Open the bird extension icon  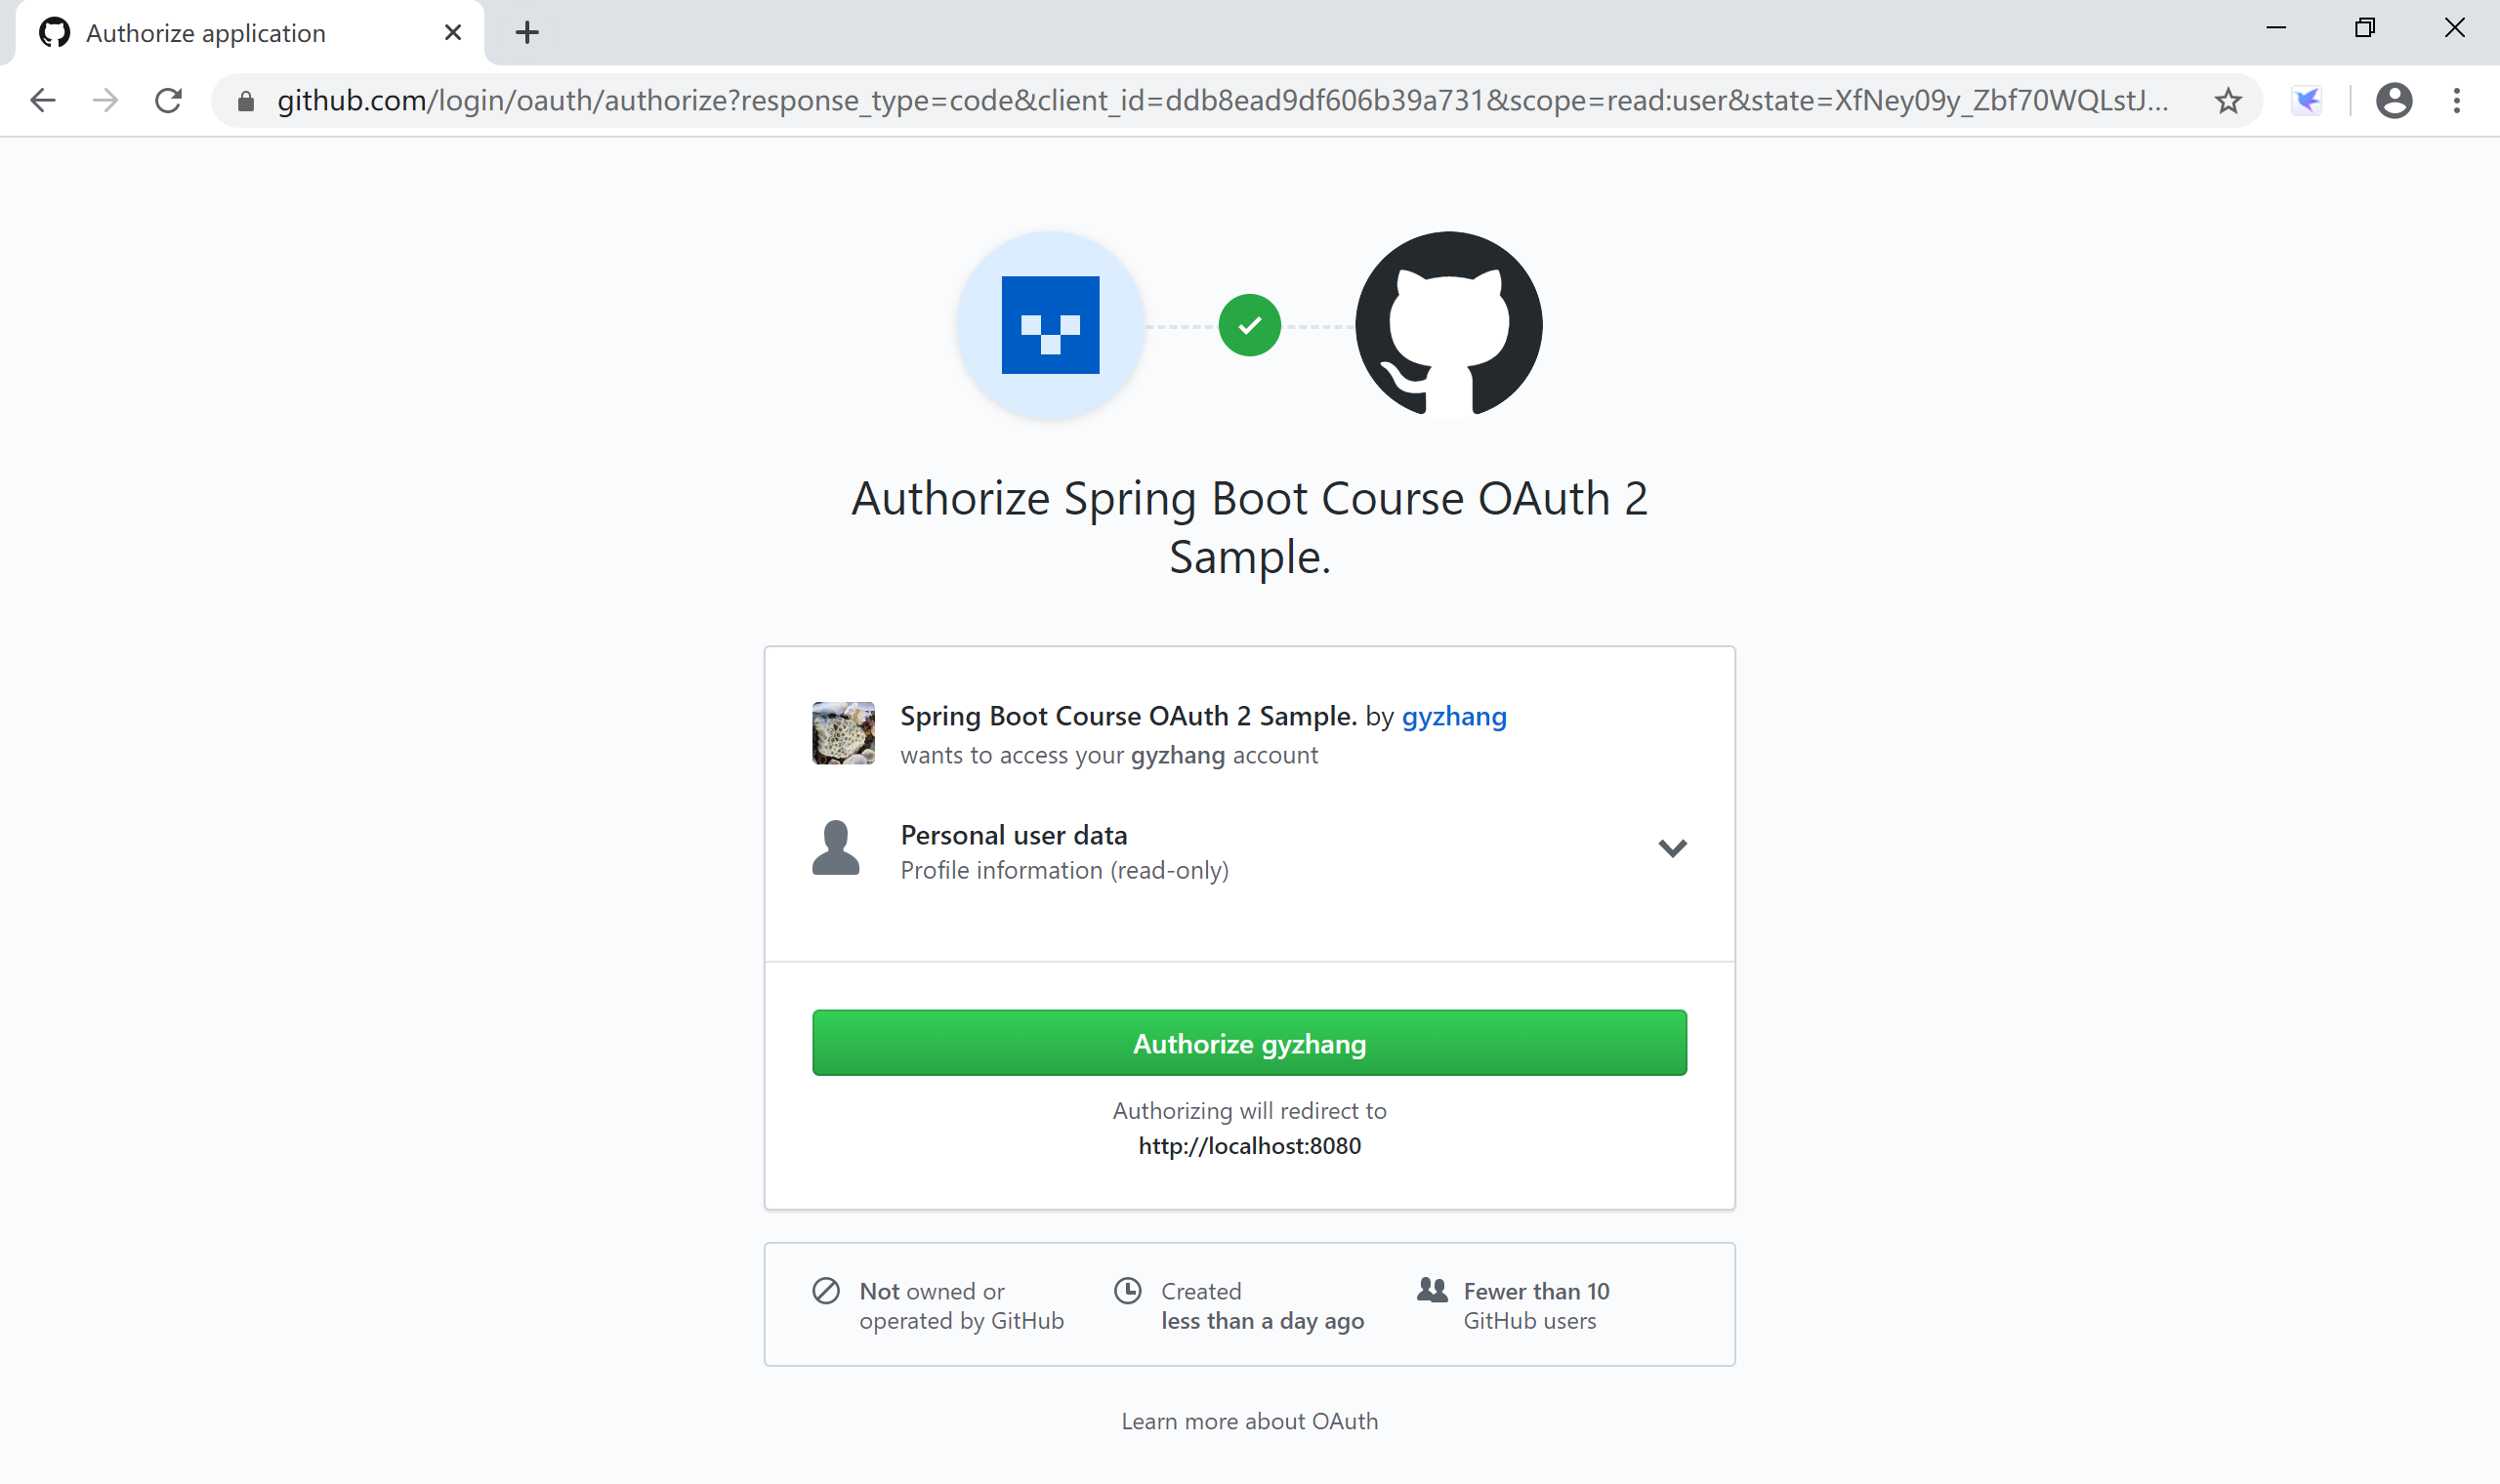(2307, 100)
